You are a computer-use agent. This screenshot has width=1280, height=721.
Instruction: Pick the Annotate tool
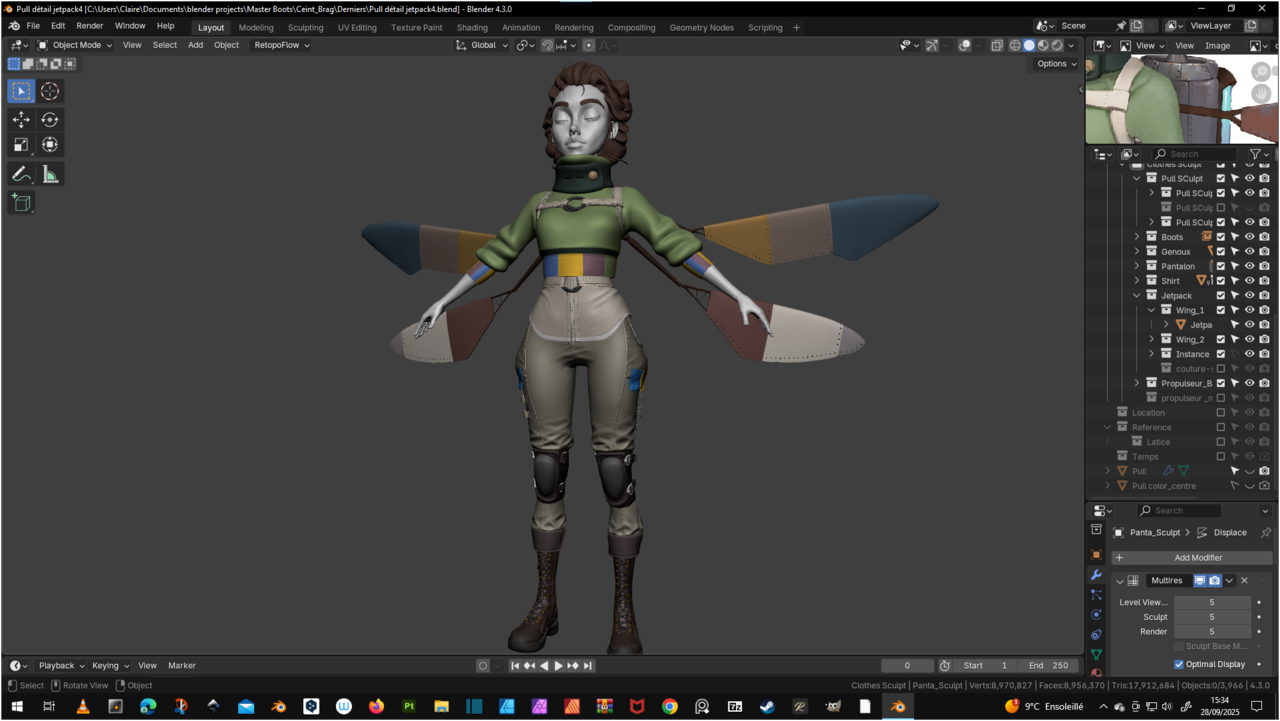click(x=21, y=175)
